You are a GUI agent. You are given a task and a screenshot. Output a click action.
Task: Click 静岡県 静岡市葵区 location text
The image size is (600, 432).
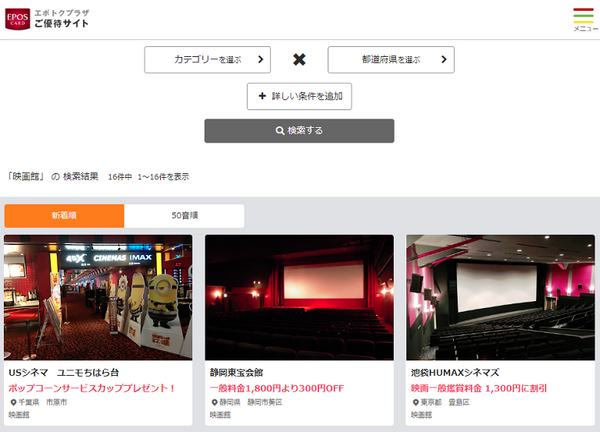251,403
